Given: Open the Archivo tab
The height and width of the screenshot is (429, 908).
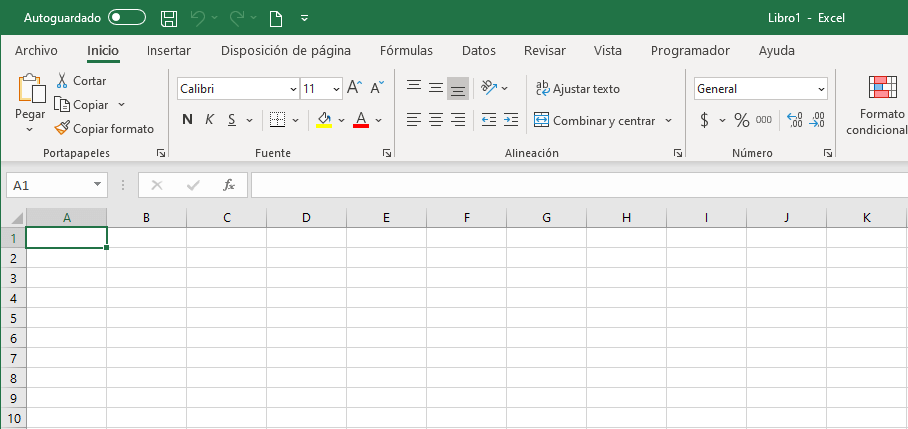Looking at the screenshot, I should 36,51.
